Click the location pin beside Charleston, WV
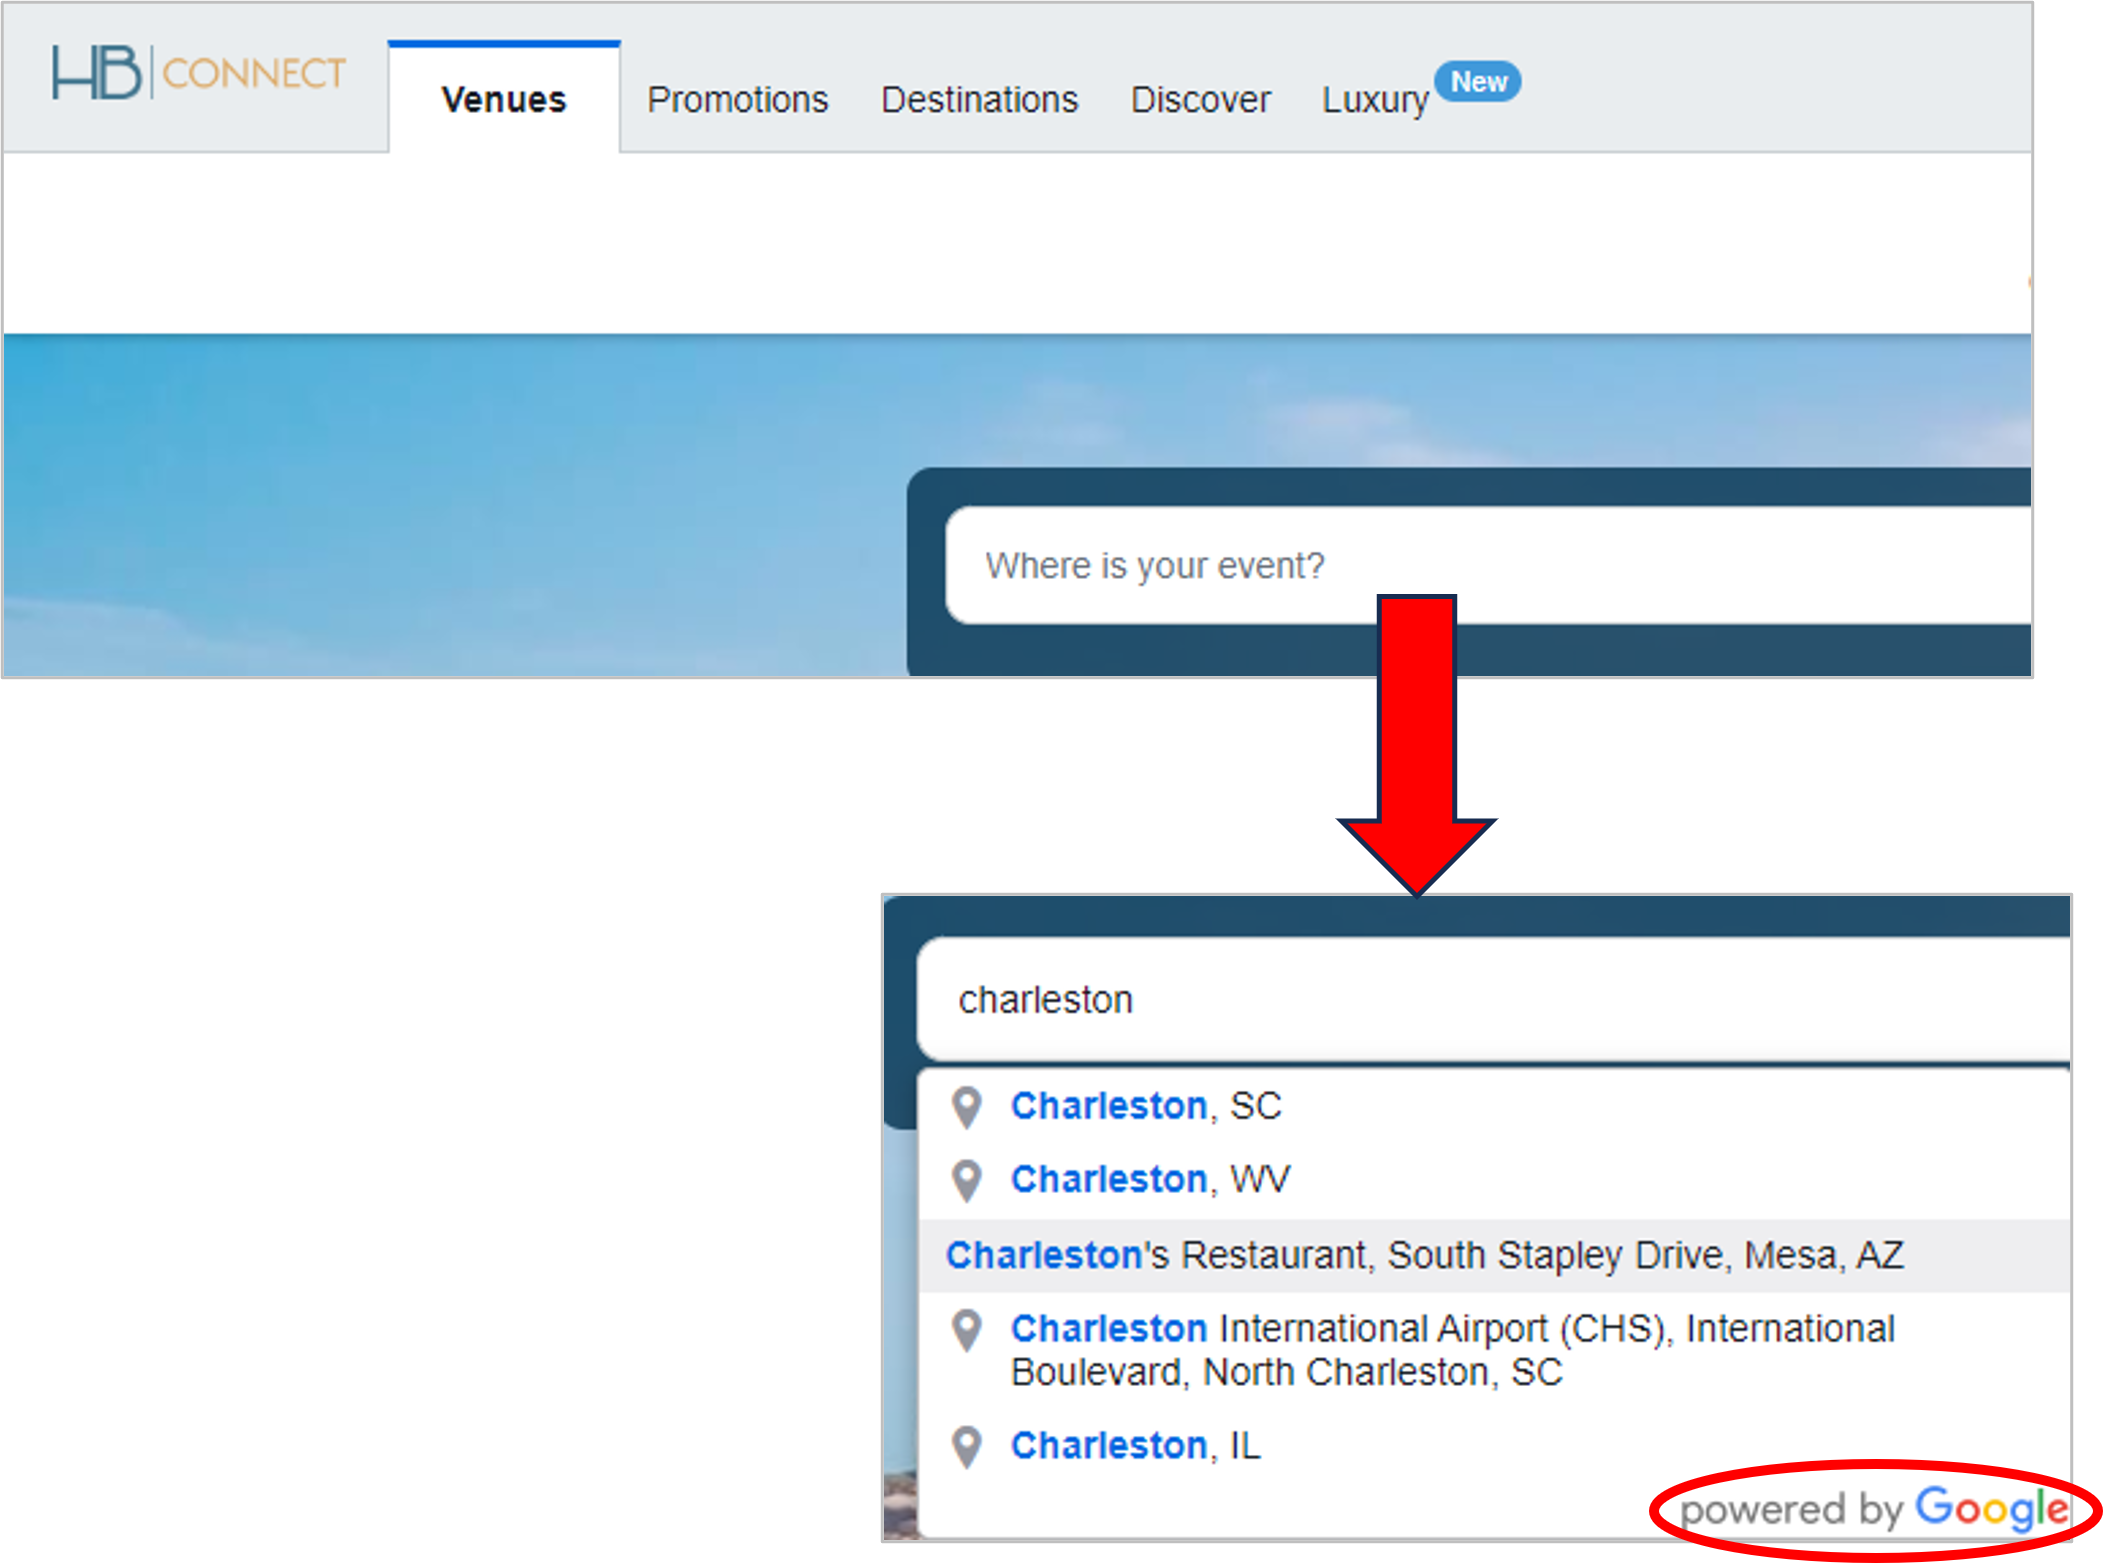The width and height of the screenshot is (2103, 1563). pos(967,1180)
